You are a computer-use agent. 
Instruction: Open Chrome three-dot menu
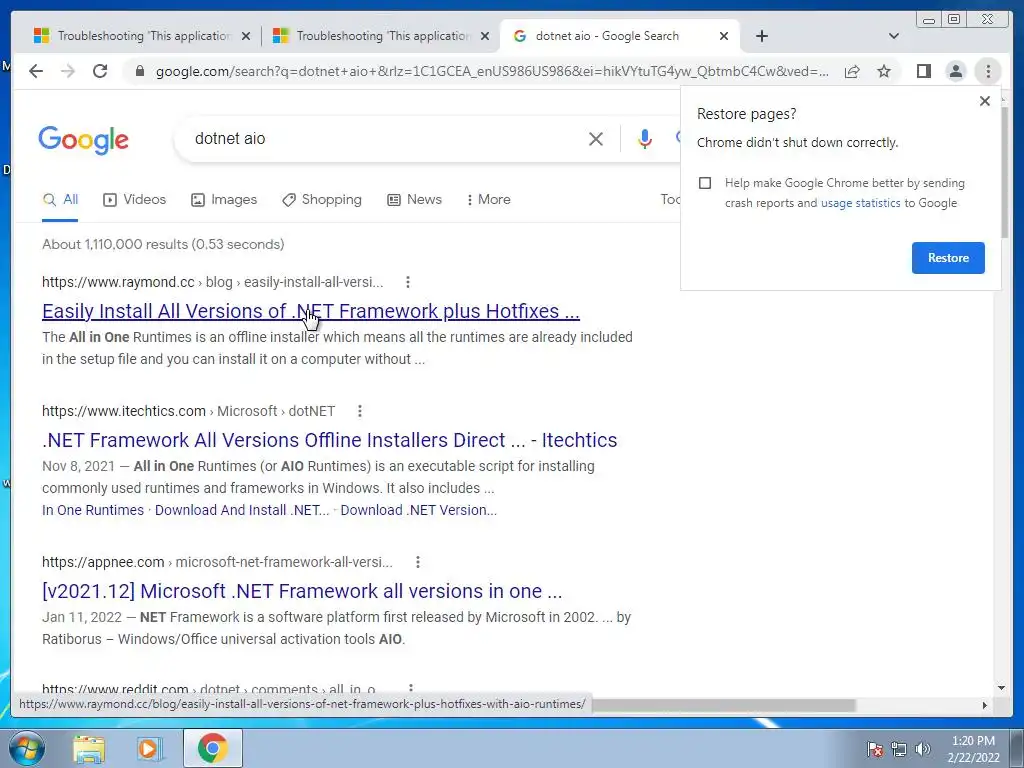coord(988,71)
